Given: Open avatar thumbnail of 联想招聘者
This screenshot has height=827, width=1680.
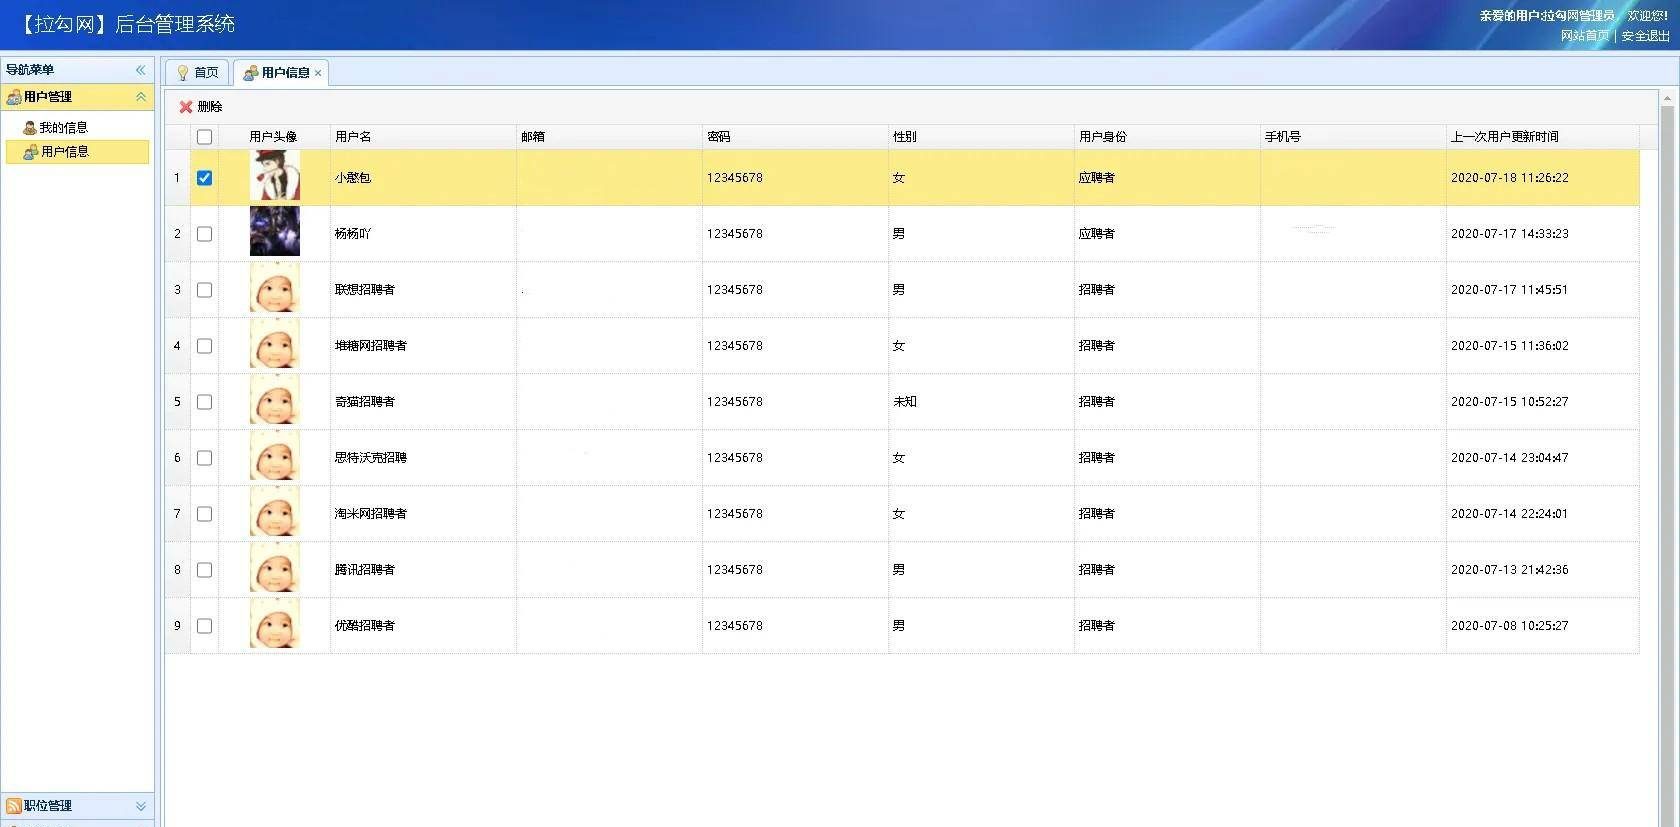Looking at the screenshot, I should tap(275, 289).
